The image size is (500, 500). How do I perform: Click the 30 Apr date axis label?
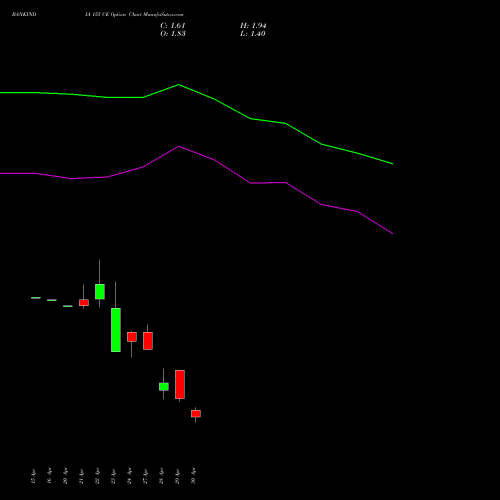(194, 476)
